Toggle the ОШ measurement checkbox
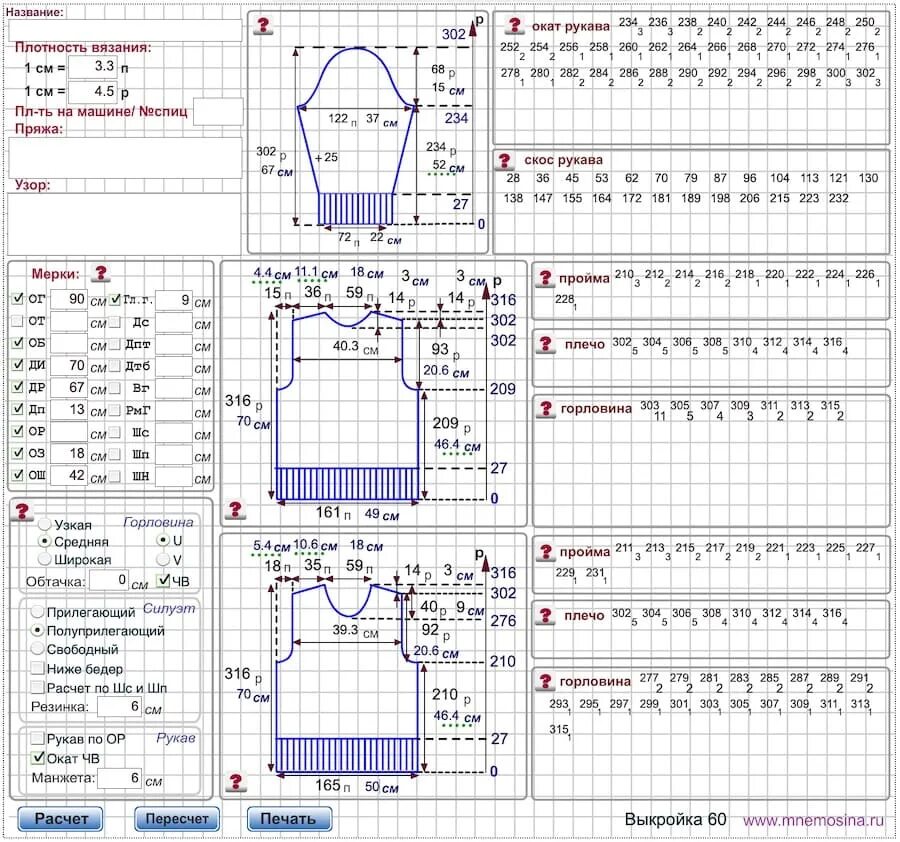 pos(18,475)
